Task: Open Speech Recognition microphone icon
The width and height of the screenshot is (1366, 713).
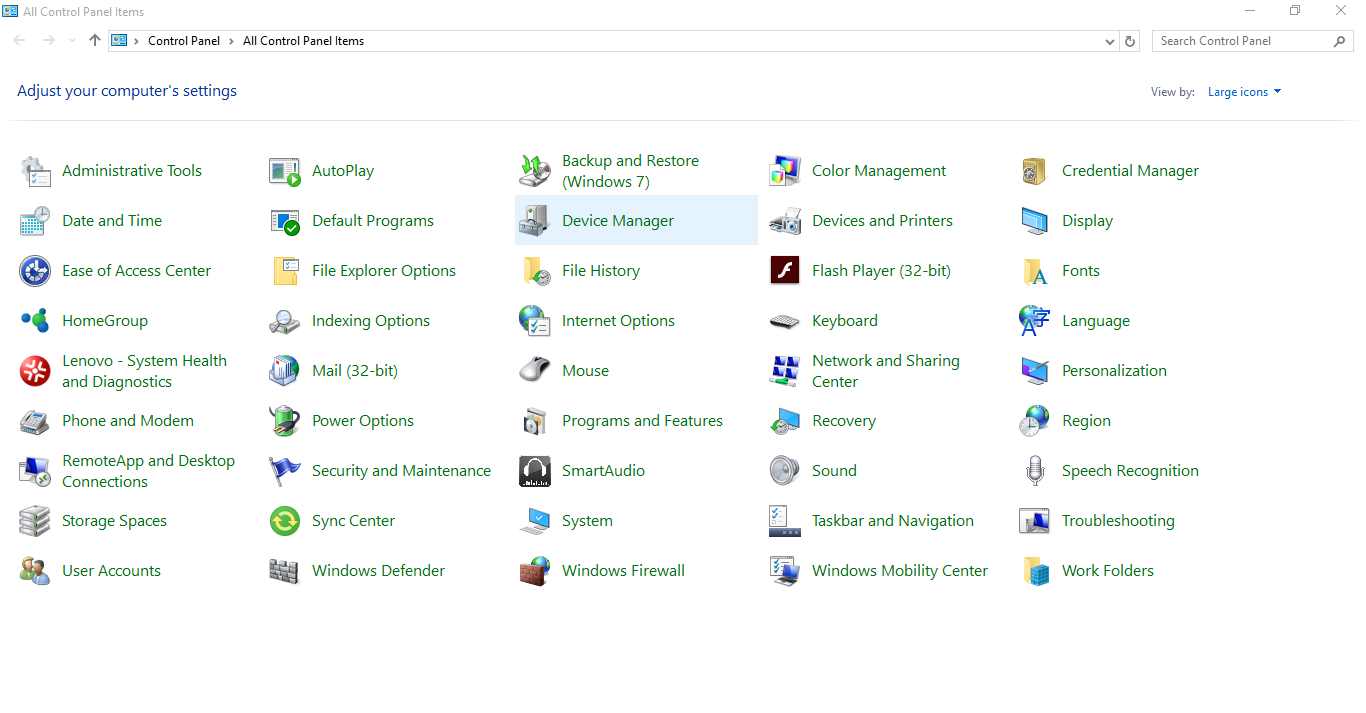Action: (x=1035, y=471)
